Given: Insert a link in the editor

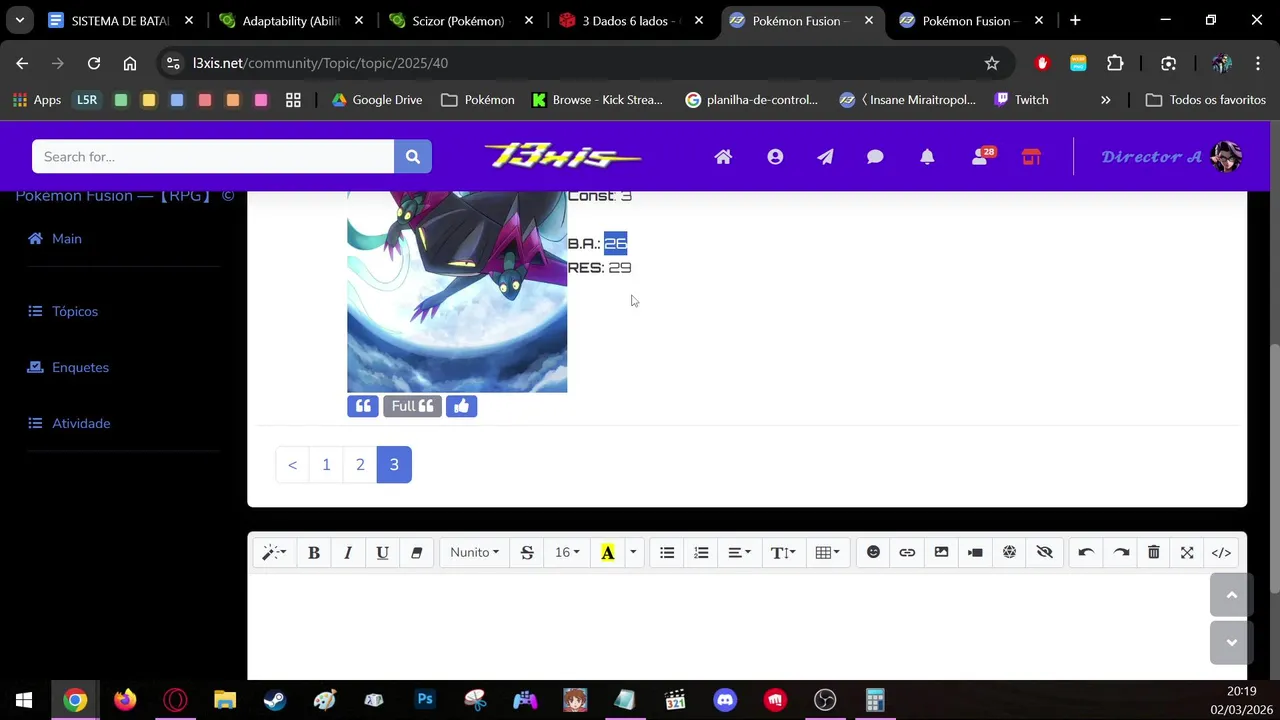Looking at the screenshot, I should tap(907, 552).
